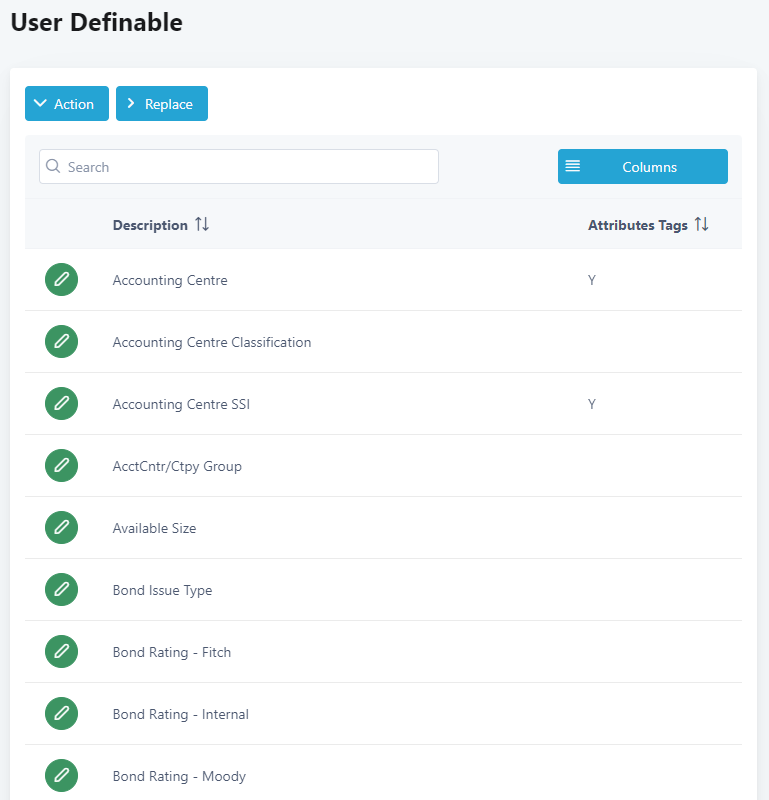This screenshot has width=769, height=800.
Task: Open the Columns chooser
Action: [642, 167]
